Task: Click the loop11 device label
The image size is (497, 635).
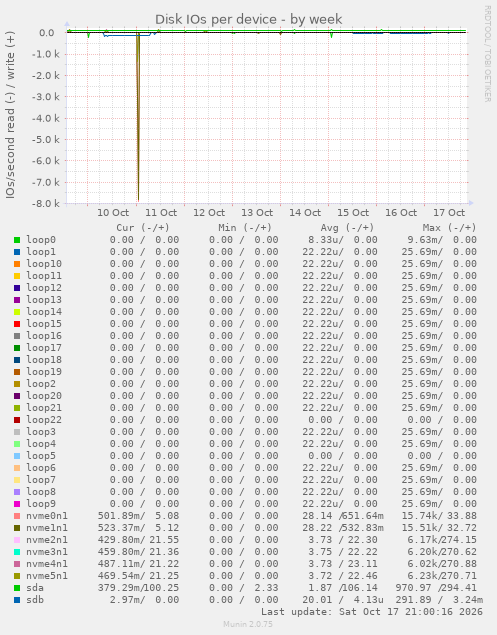Action: pyautogui.click(x=44, y=276)
